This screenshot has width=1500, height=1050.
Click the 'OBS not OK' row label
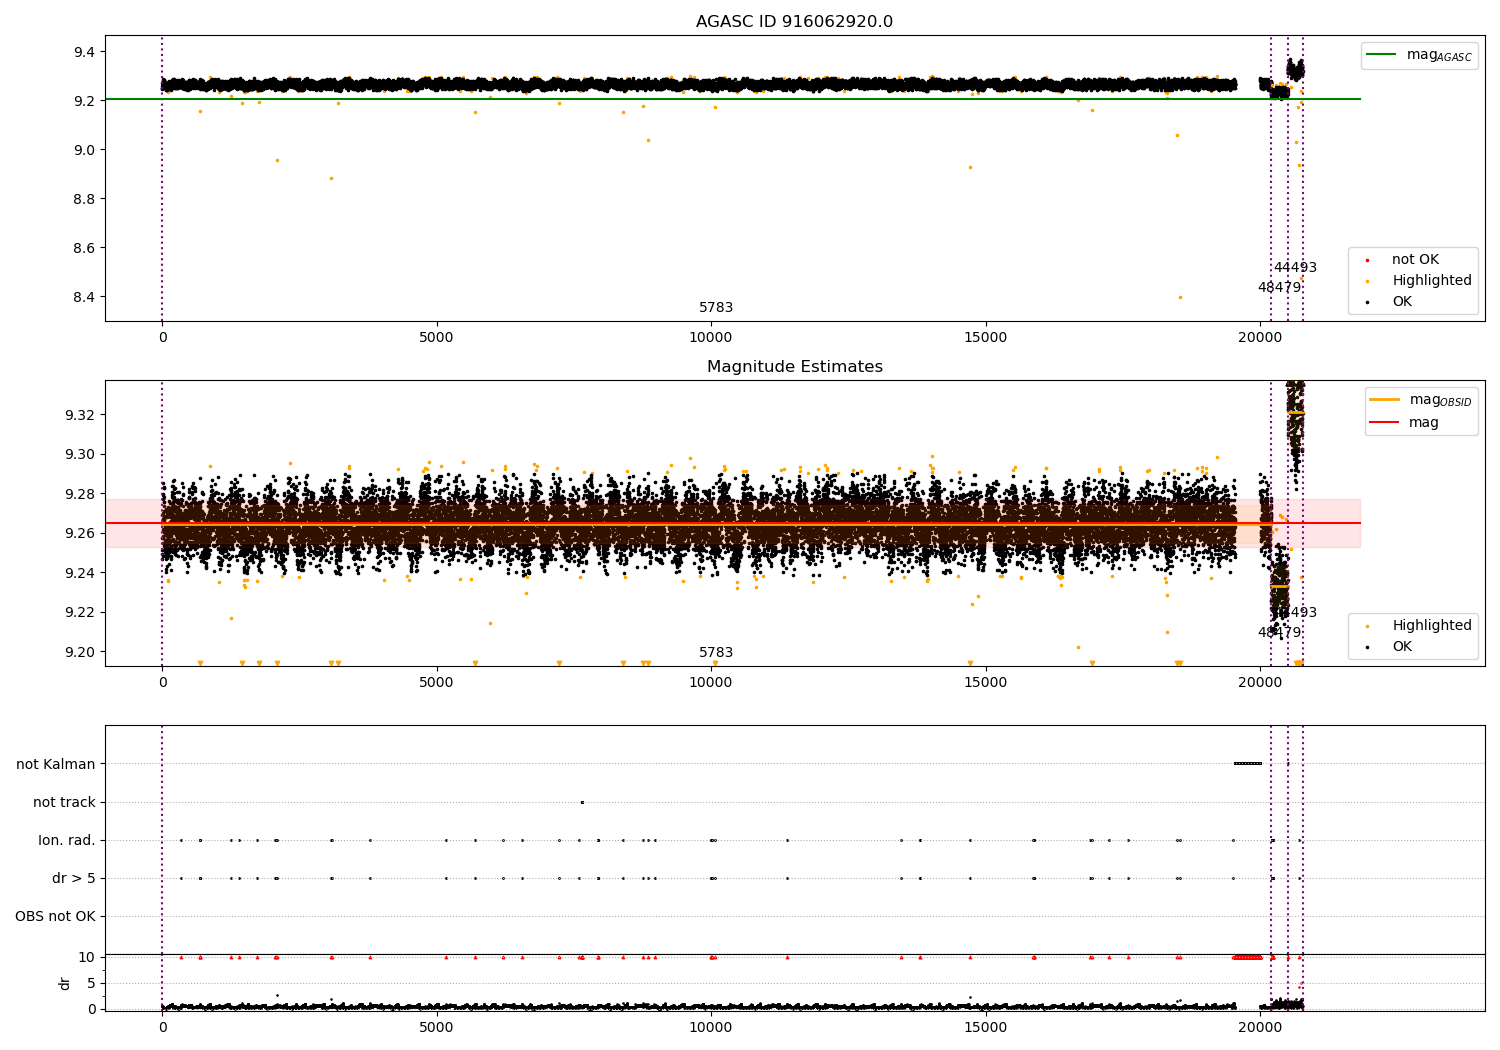[56, 916]
